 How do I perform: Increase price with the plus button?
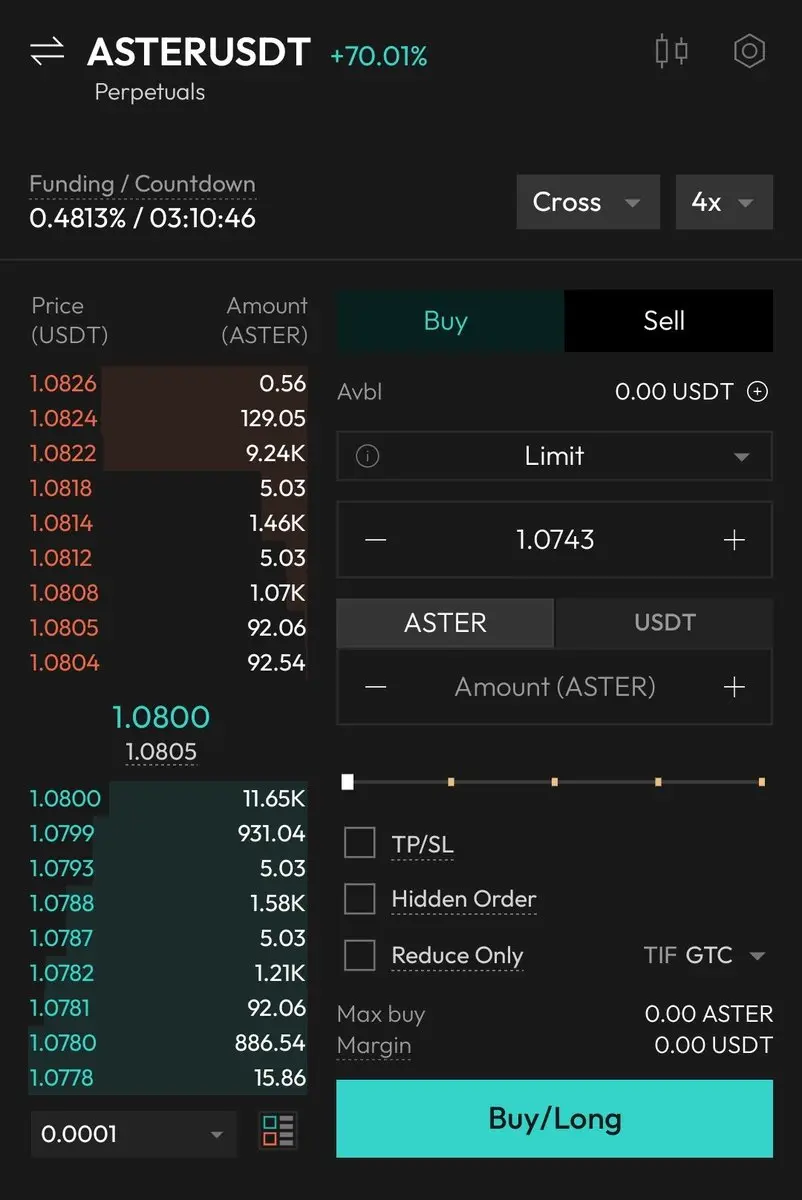pos(734,540)
